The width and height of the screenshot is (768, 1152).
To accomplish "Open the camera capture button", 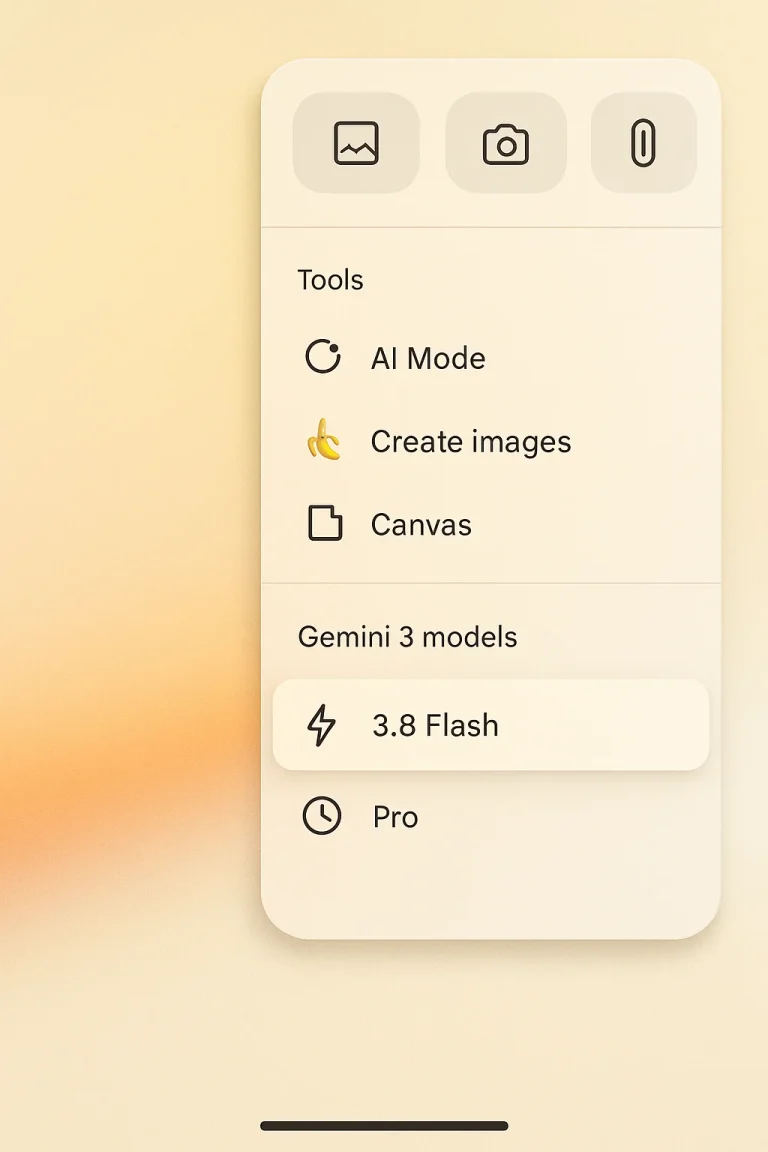I will pos(506,143).
